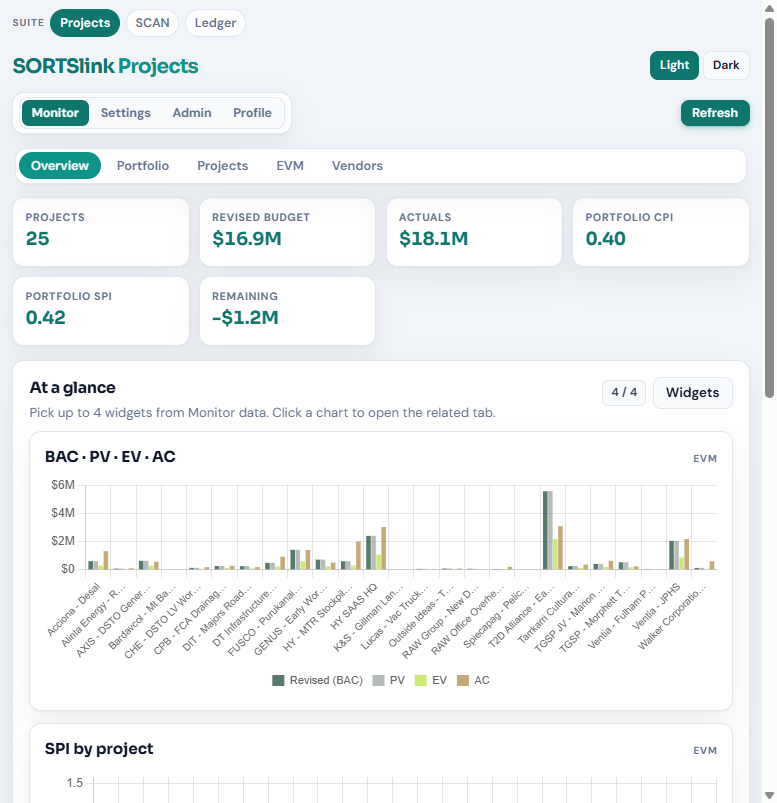Click the Portfolio SPI 0.42 card
The height and width of the screenshot is (803, 777).
click(x=101, y=311)
